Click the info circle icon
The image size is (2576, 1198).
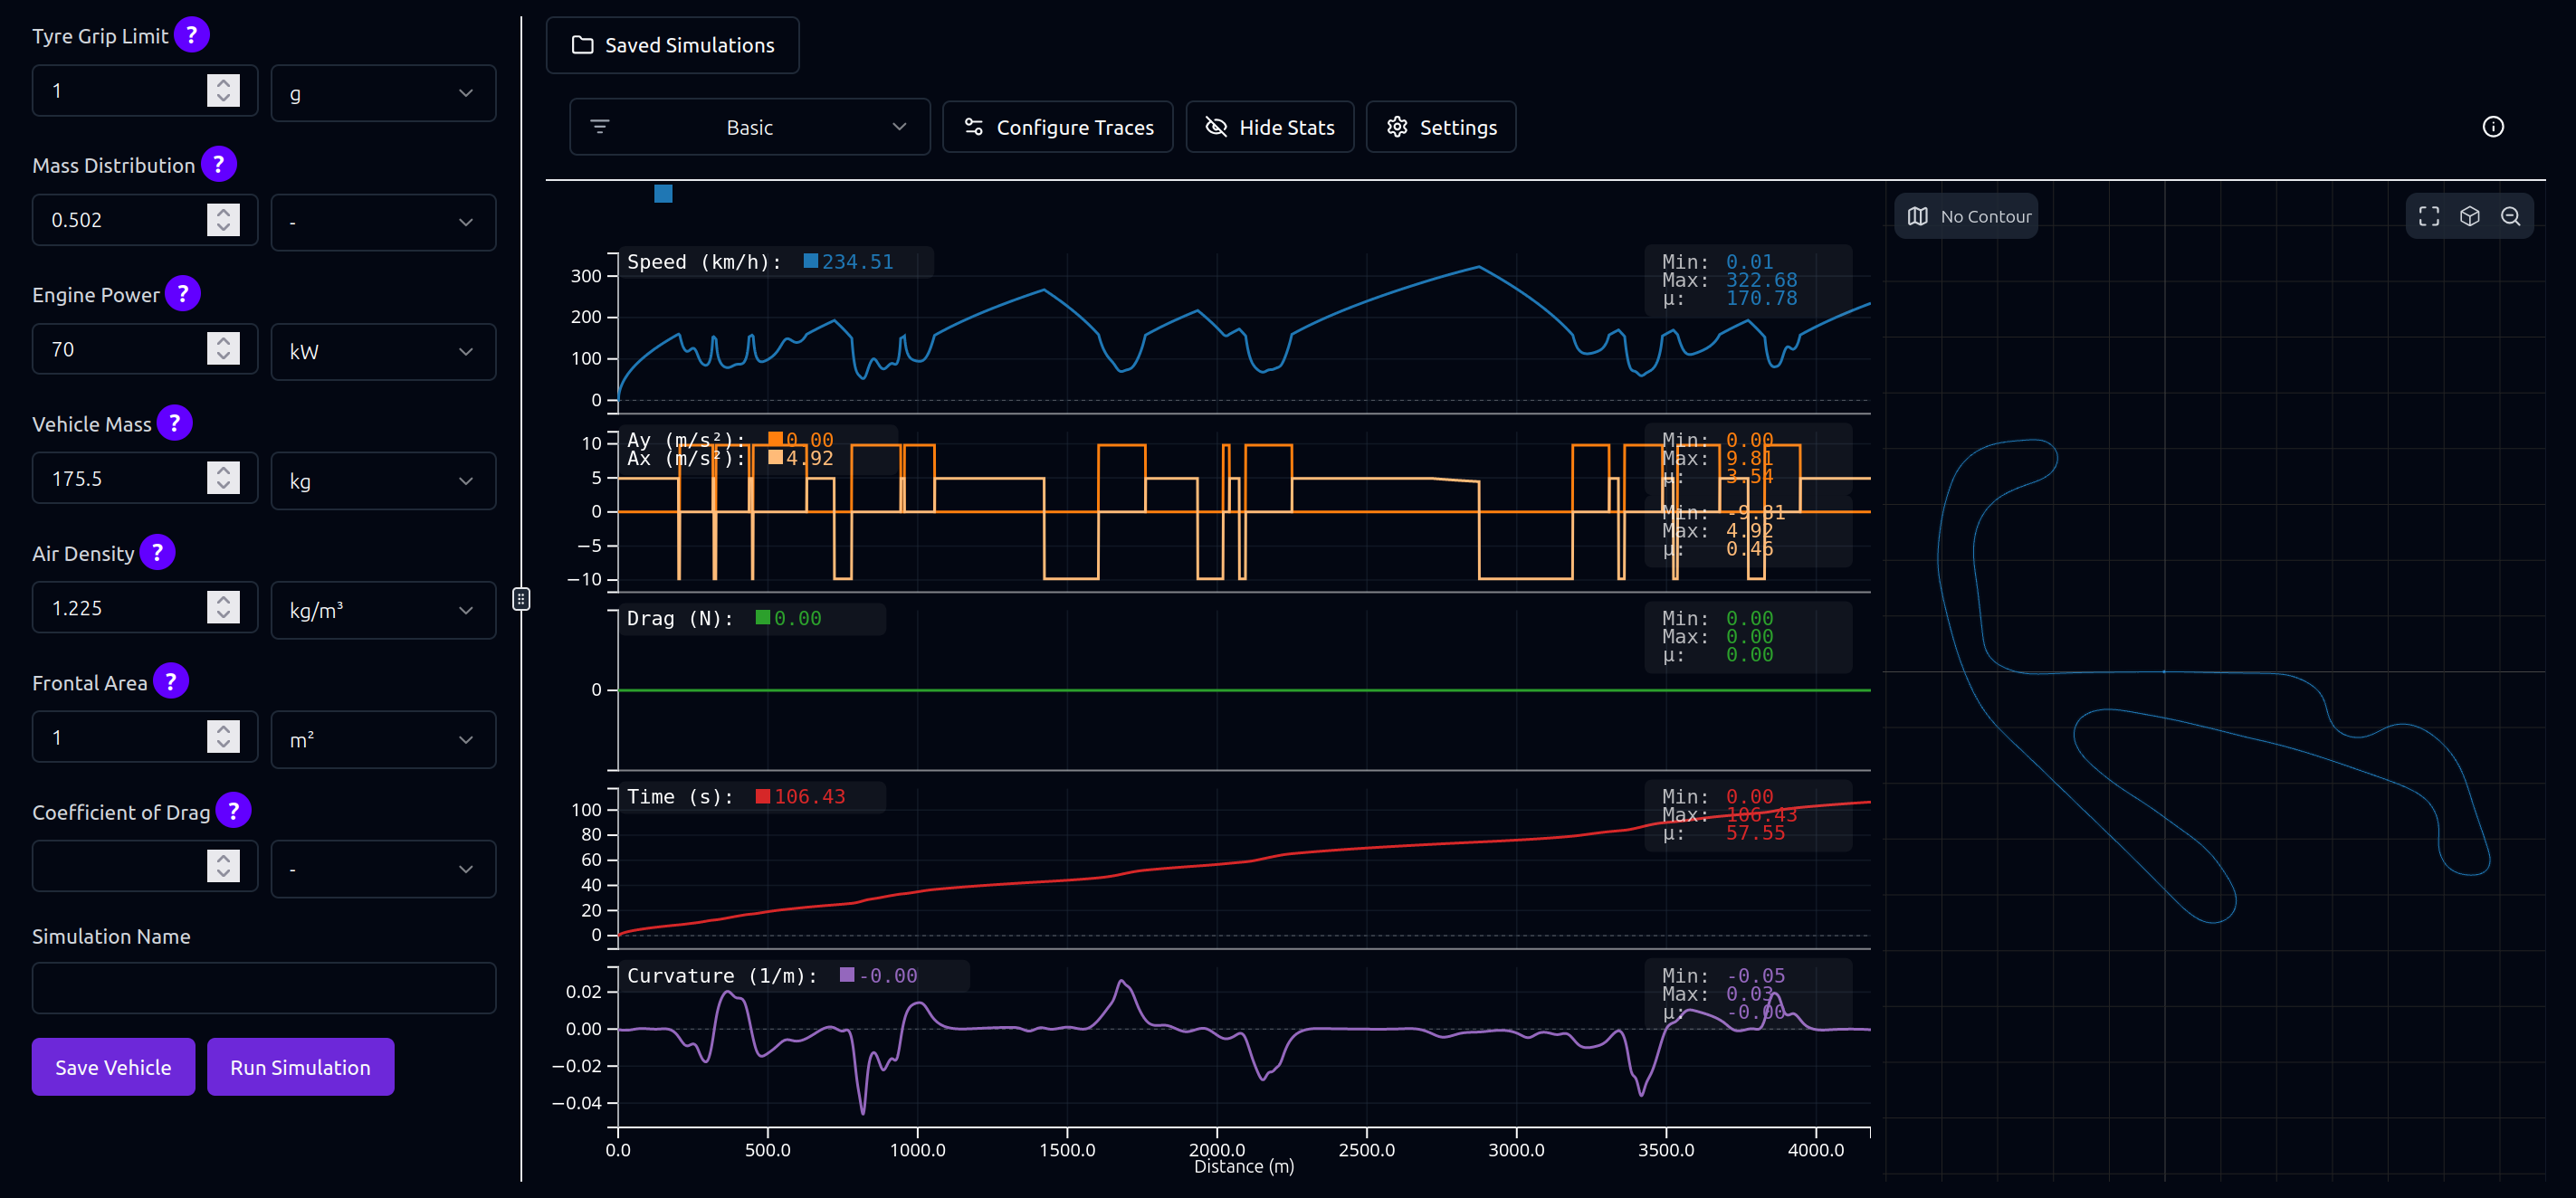[2493, 127]
